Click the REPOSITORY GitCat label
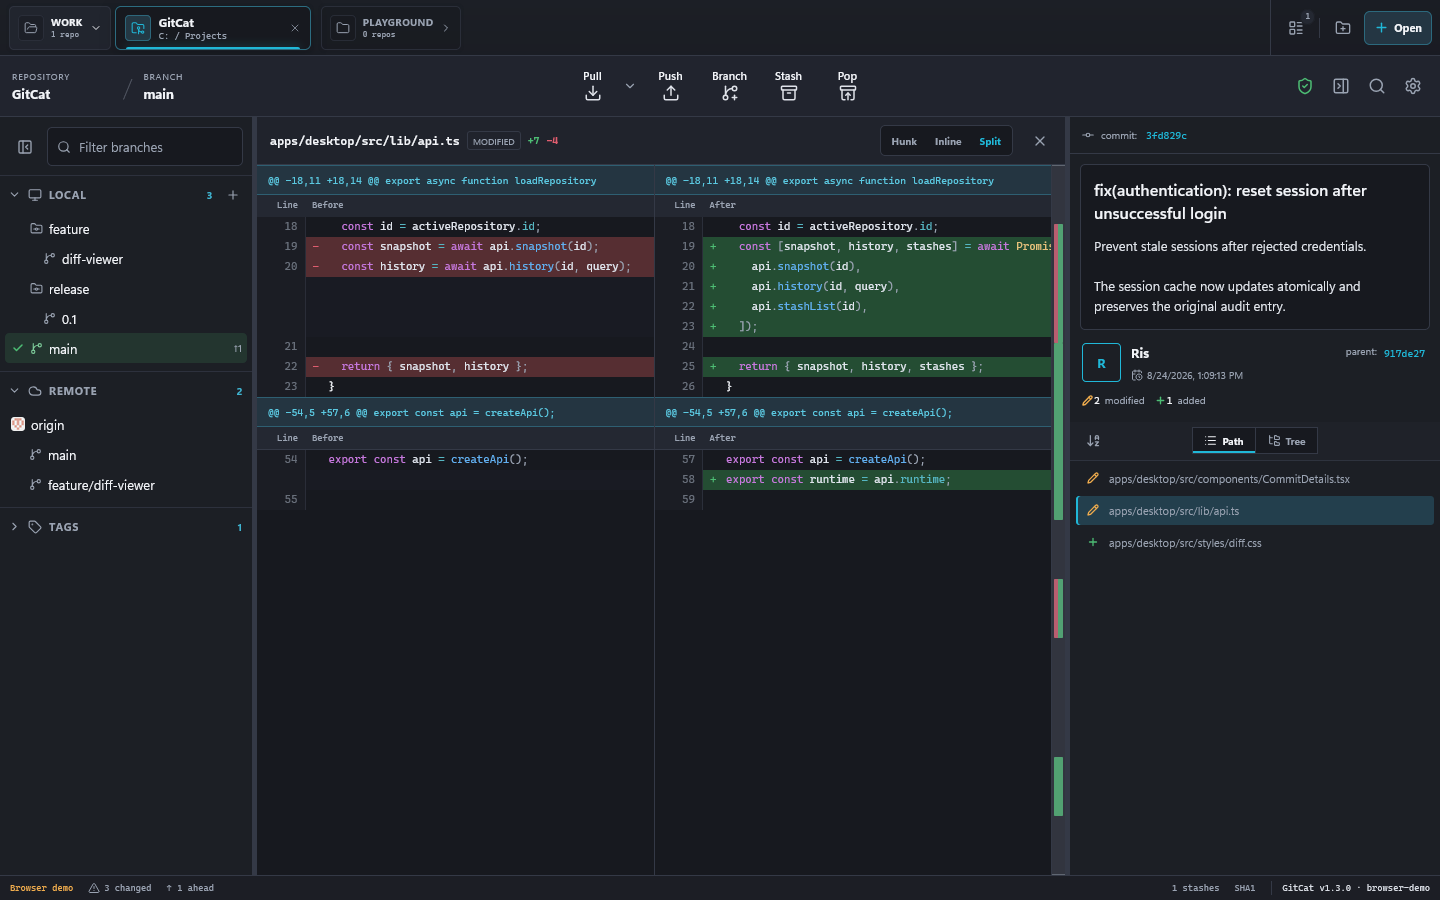Viewport: 1440px width, 900px height. click(41, 86)
